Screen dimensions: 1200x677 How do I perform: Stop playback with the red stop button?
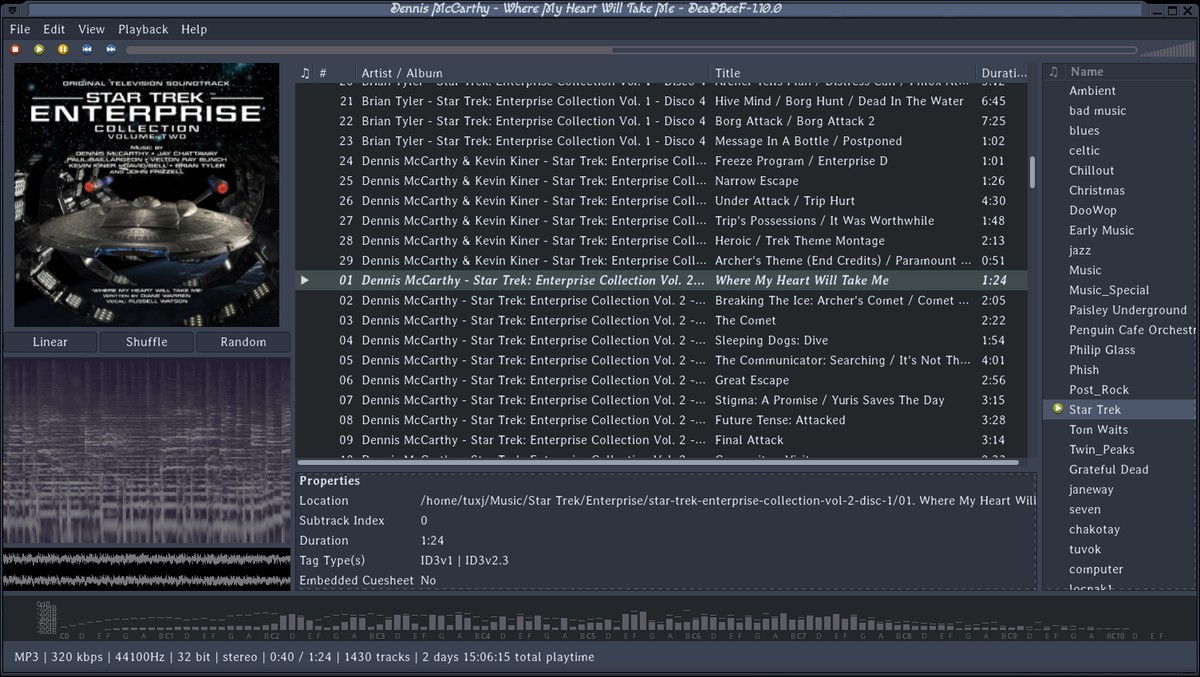coord(15,48)
